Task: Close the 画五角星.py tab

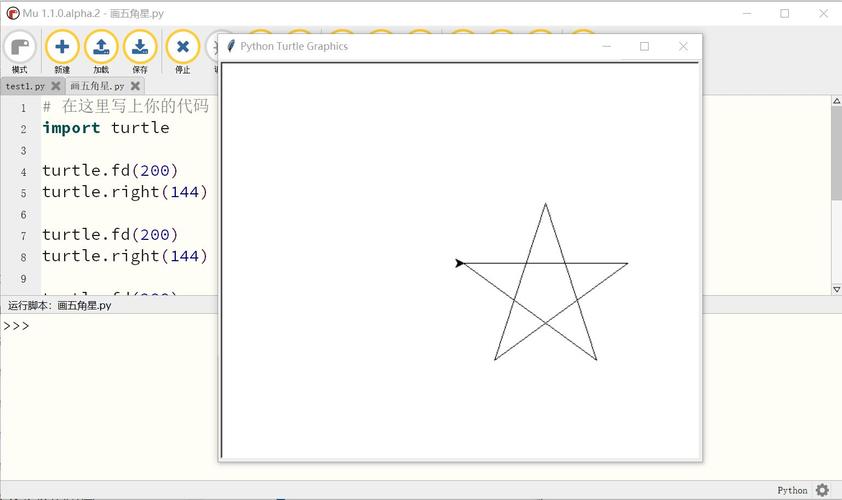Action: (x=135, y=86)
